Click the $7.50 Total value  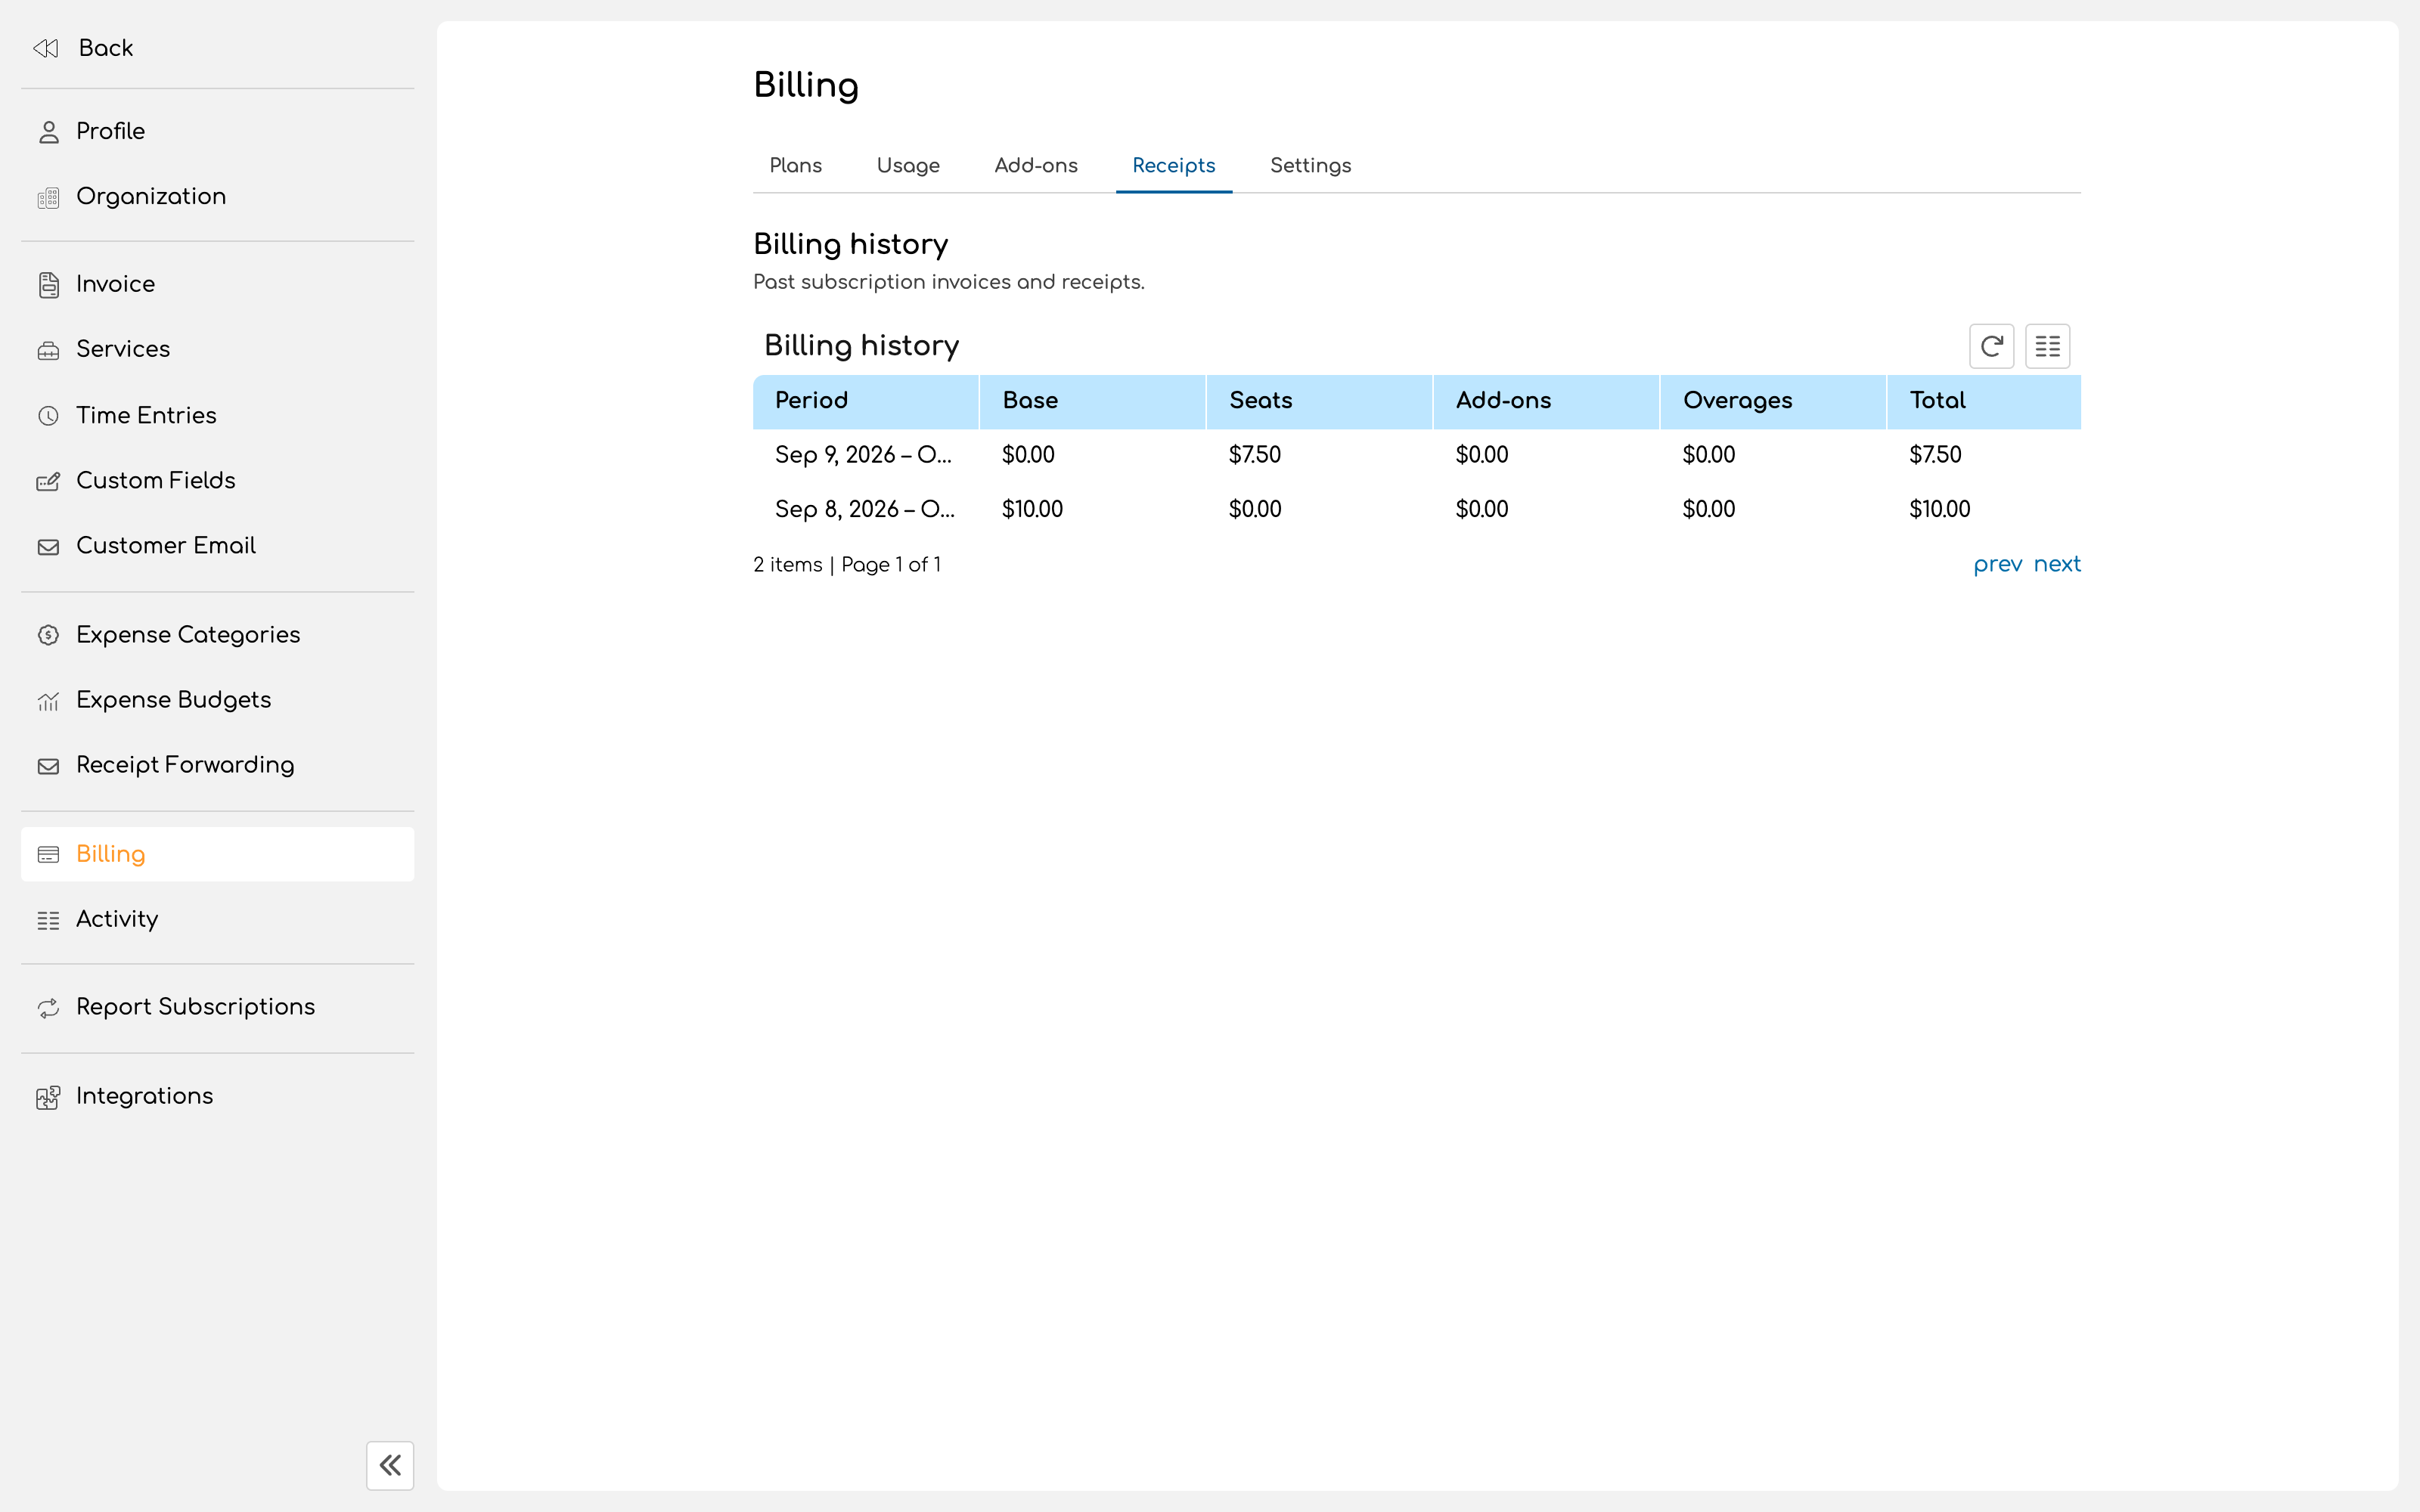[x=1935, y=455]
